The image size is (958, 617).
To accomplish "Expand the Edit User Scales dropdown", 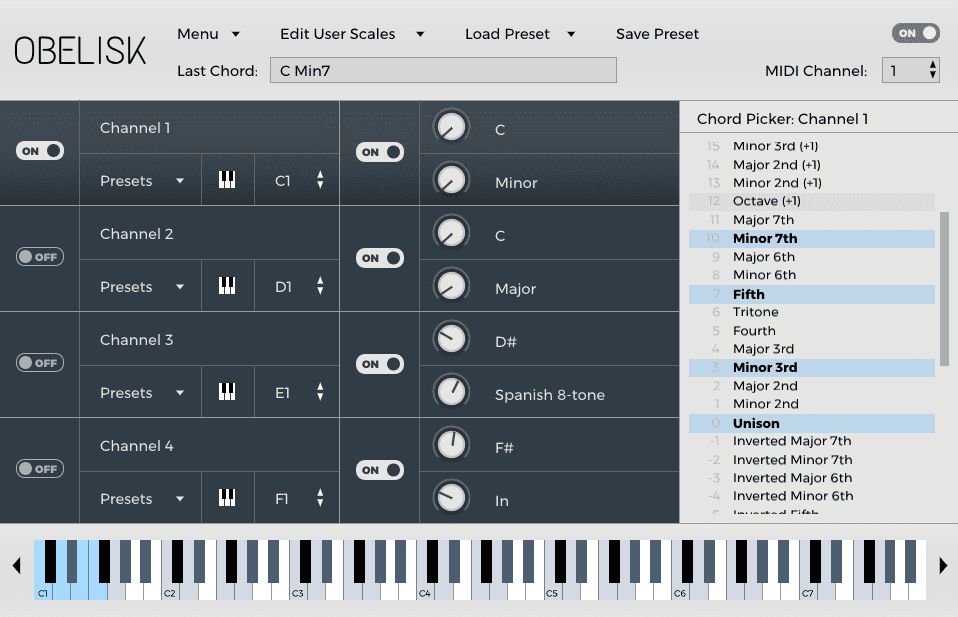I will click(x=352, y=34).
